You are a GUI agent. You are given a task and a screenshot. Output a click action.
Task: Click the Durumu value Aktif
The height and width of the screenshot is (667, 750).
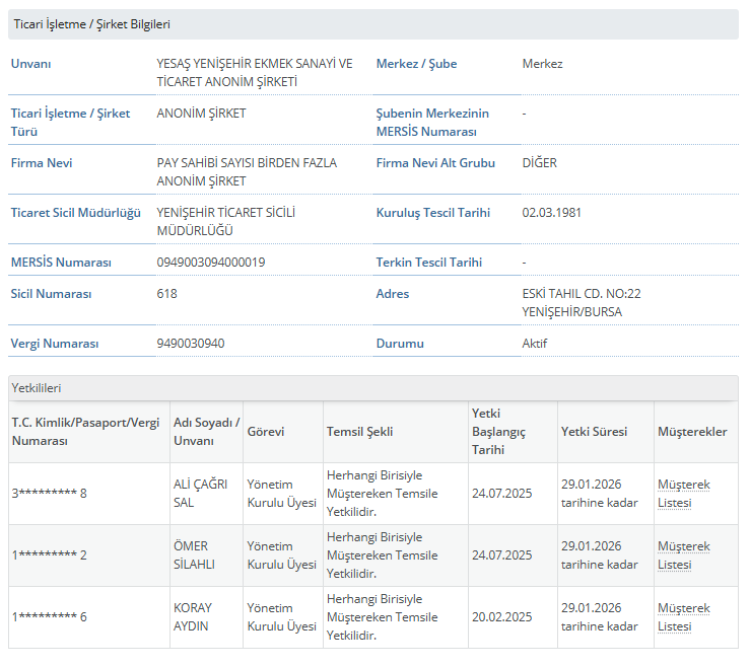(x=534, y=343)
